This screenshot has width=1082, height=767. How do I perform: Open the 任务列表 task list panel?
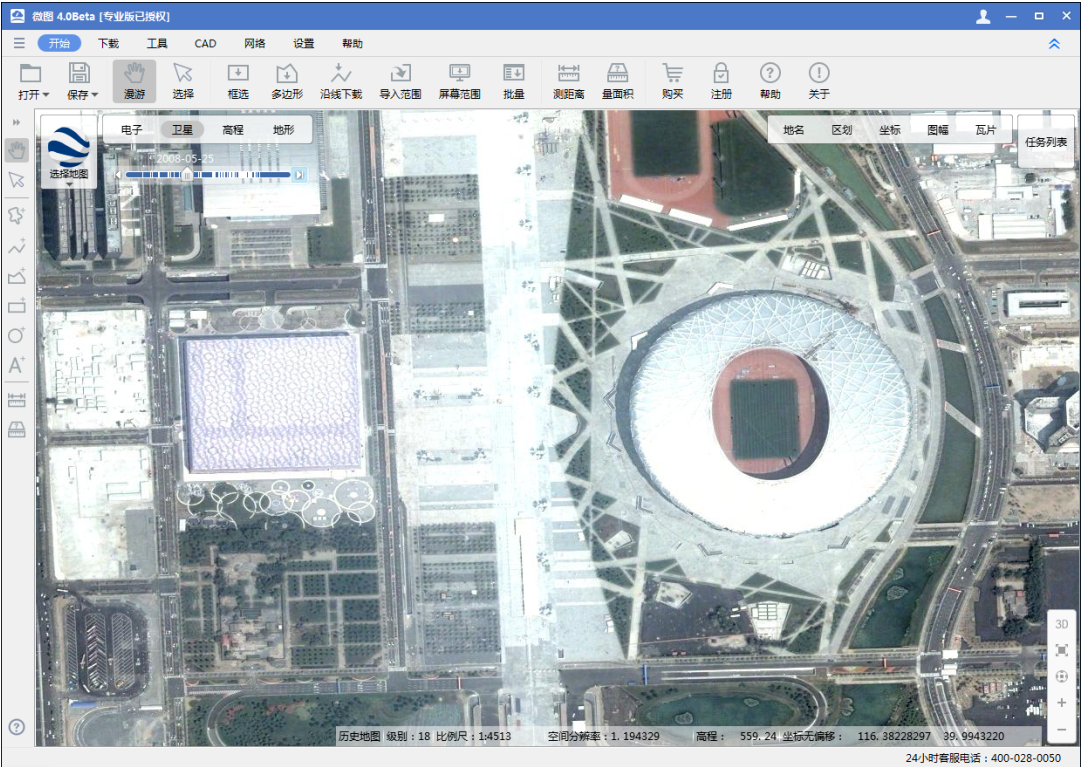click(1046, 142)
